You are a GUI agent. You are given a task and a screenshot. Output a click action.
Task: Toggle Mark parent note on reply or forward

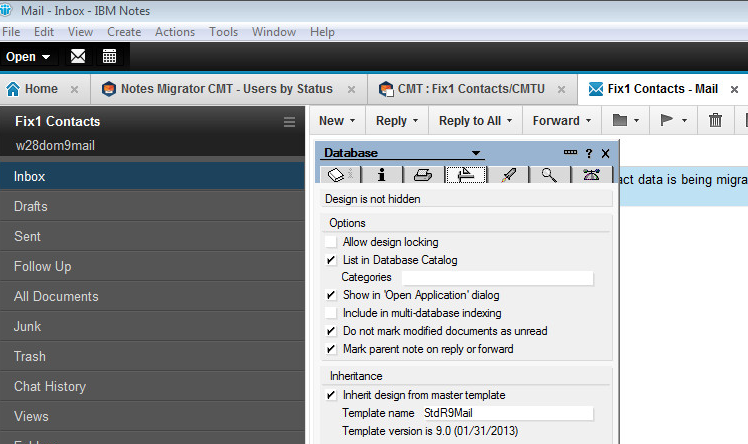pos(331,349)
